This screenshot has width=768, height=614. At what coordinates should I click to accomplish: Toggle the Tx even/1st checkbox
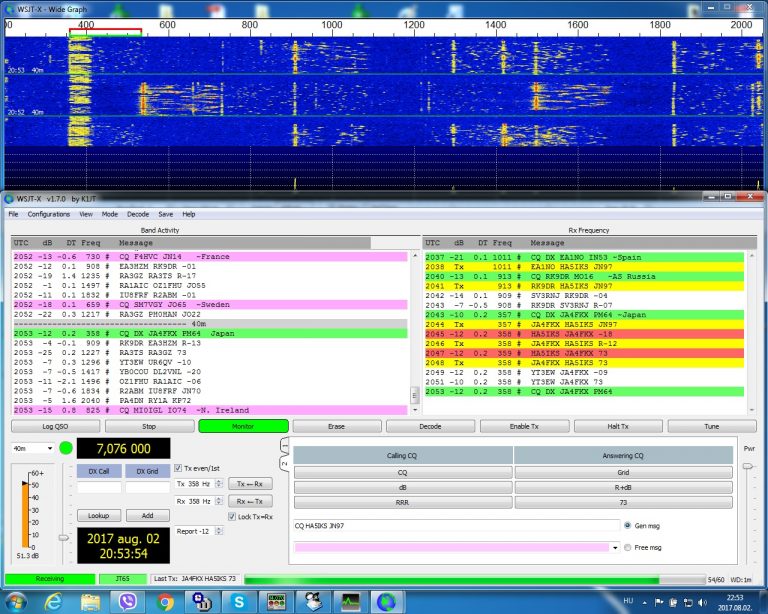[178, 468]
